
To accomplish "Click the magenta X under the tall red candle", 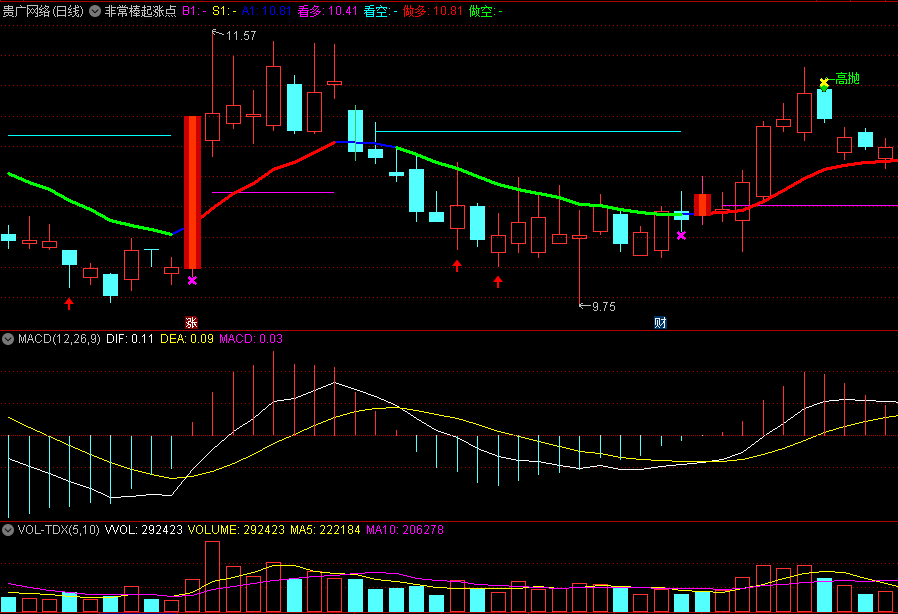I will (x=192, y=280).
